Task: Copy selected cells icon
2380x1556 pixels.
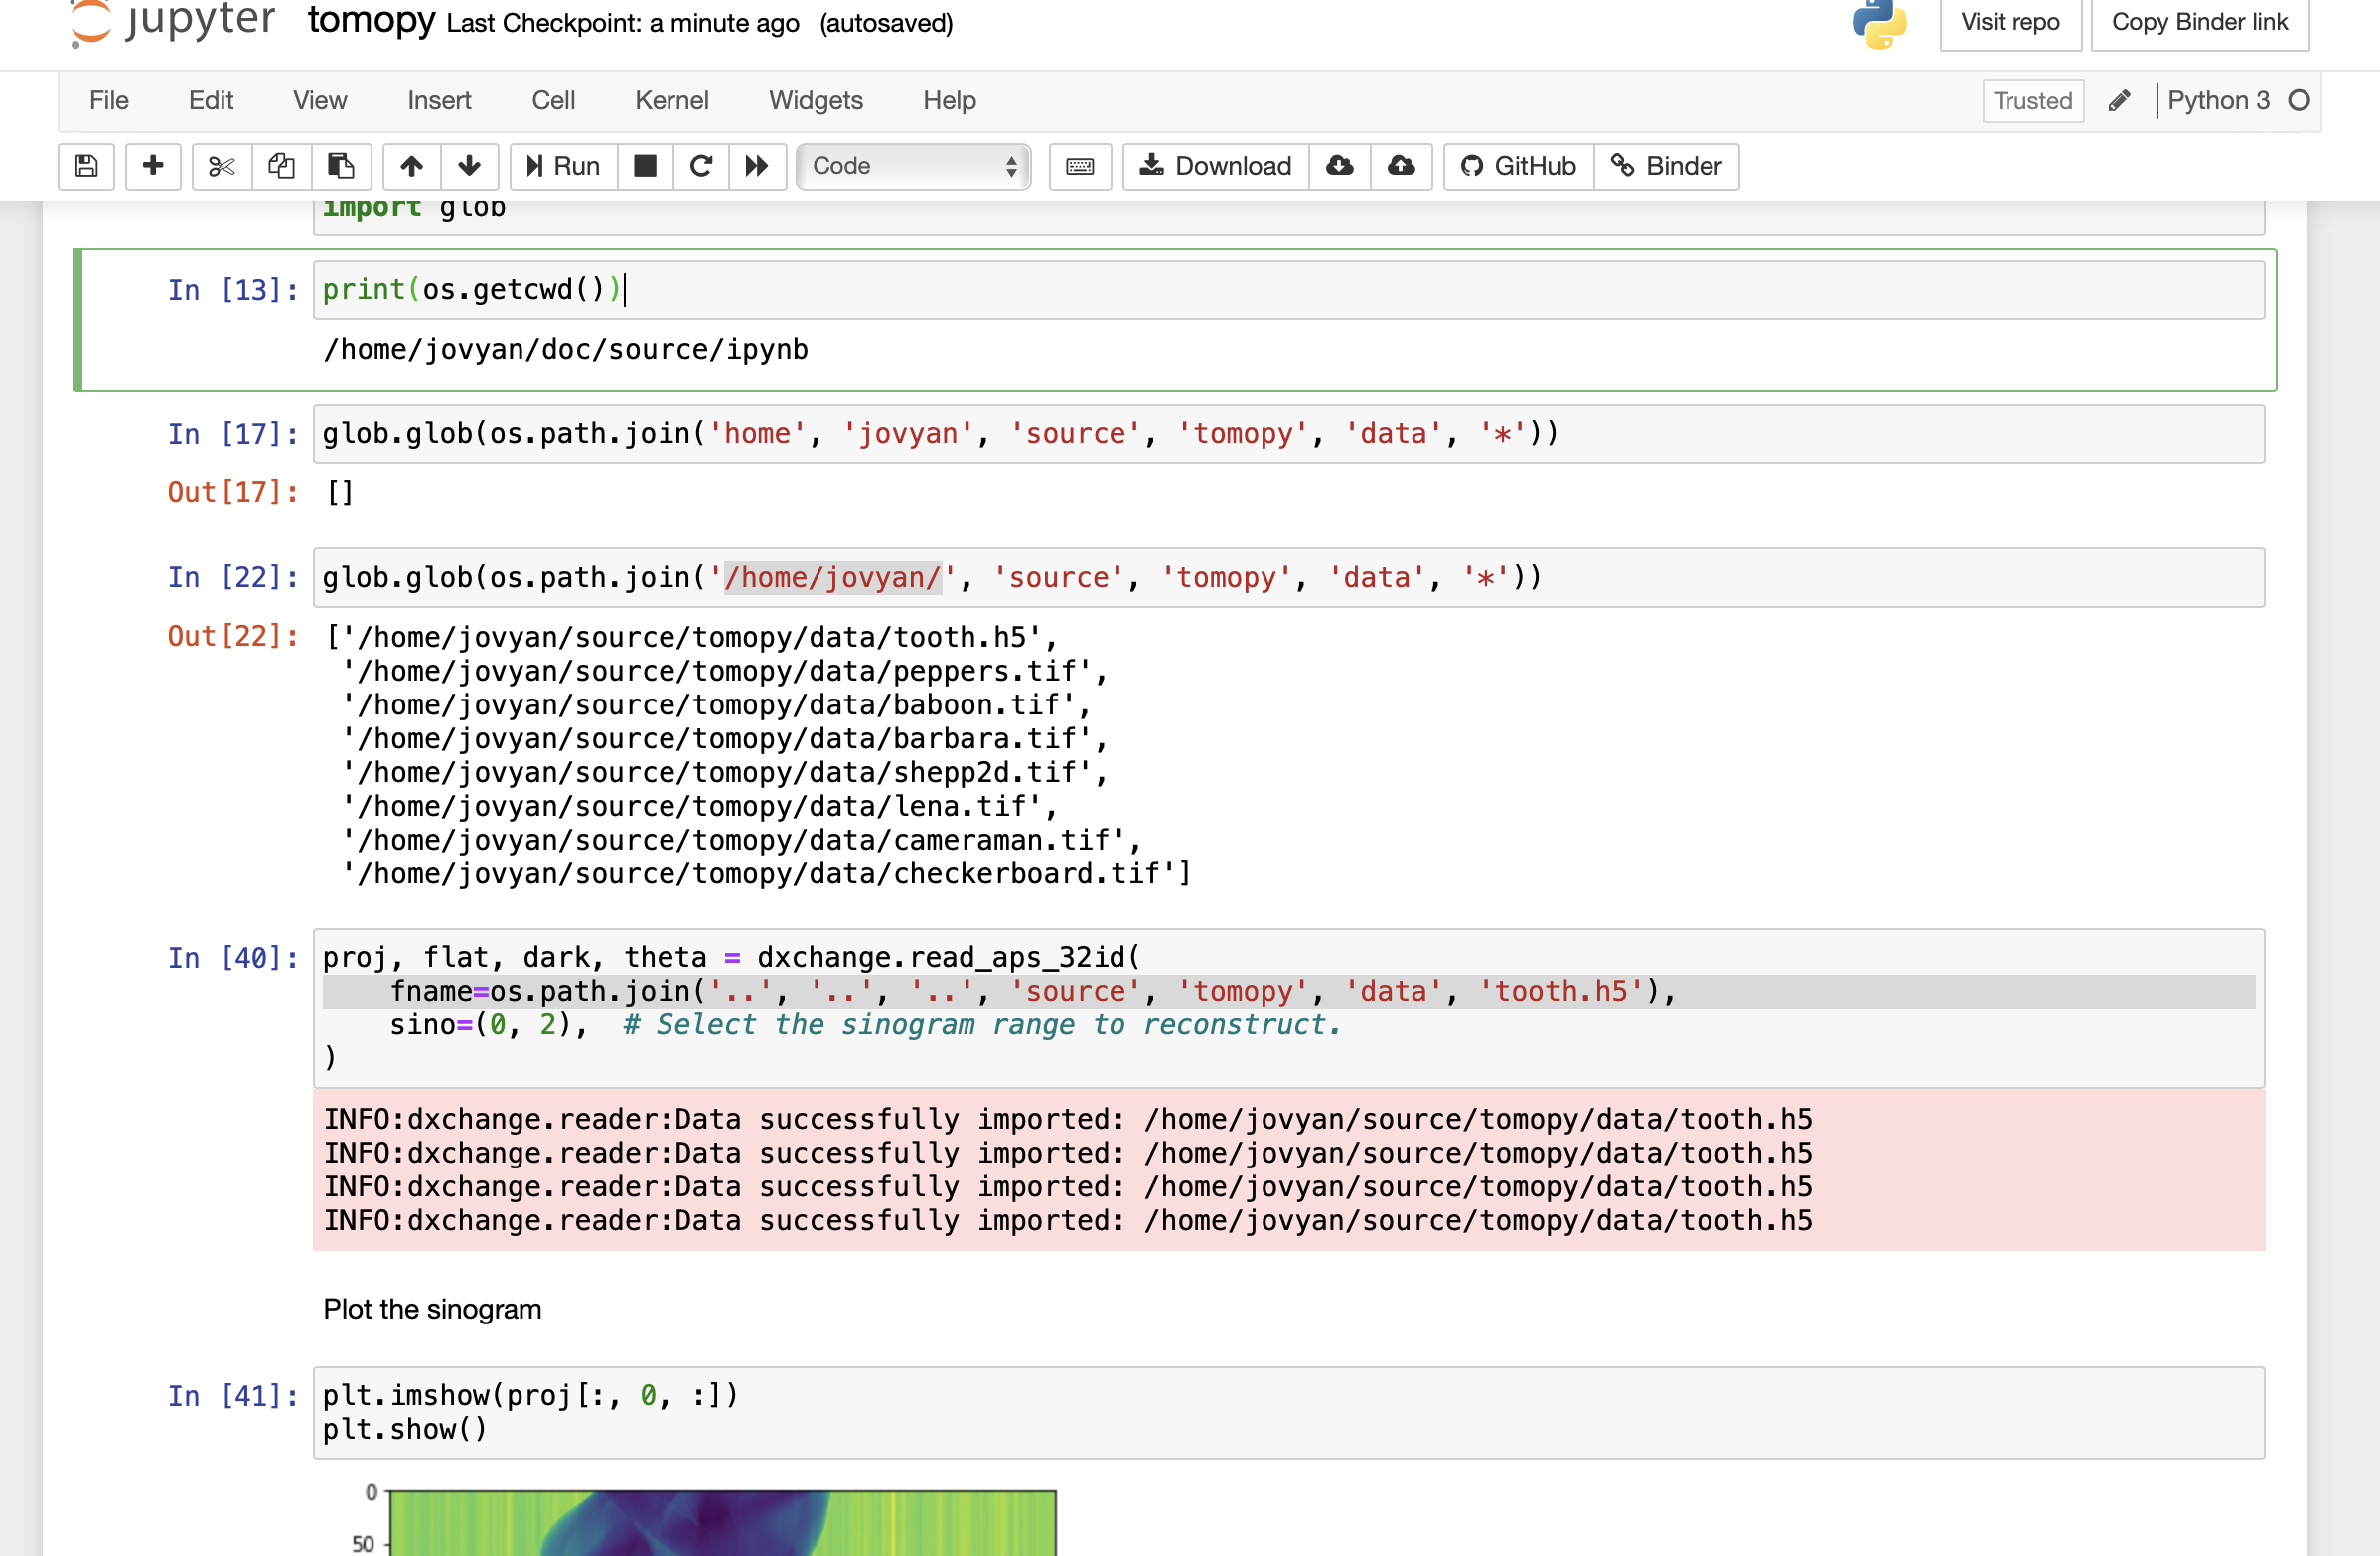Action: point(281,166)
